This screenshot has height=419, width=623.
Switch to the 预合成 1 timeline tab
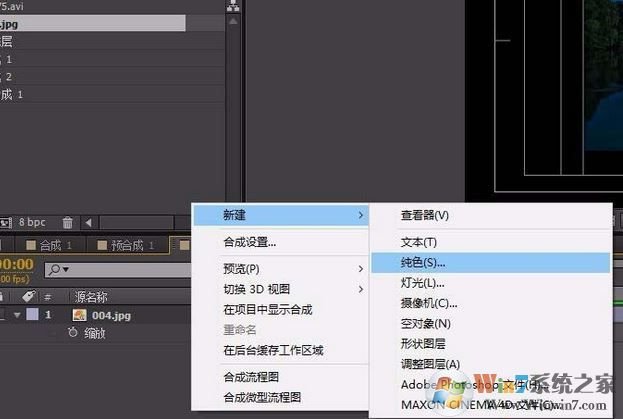(x=126, y=245)
